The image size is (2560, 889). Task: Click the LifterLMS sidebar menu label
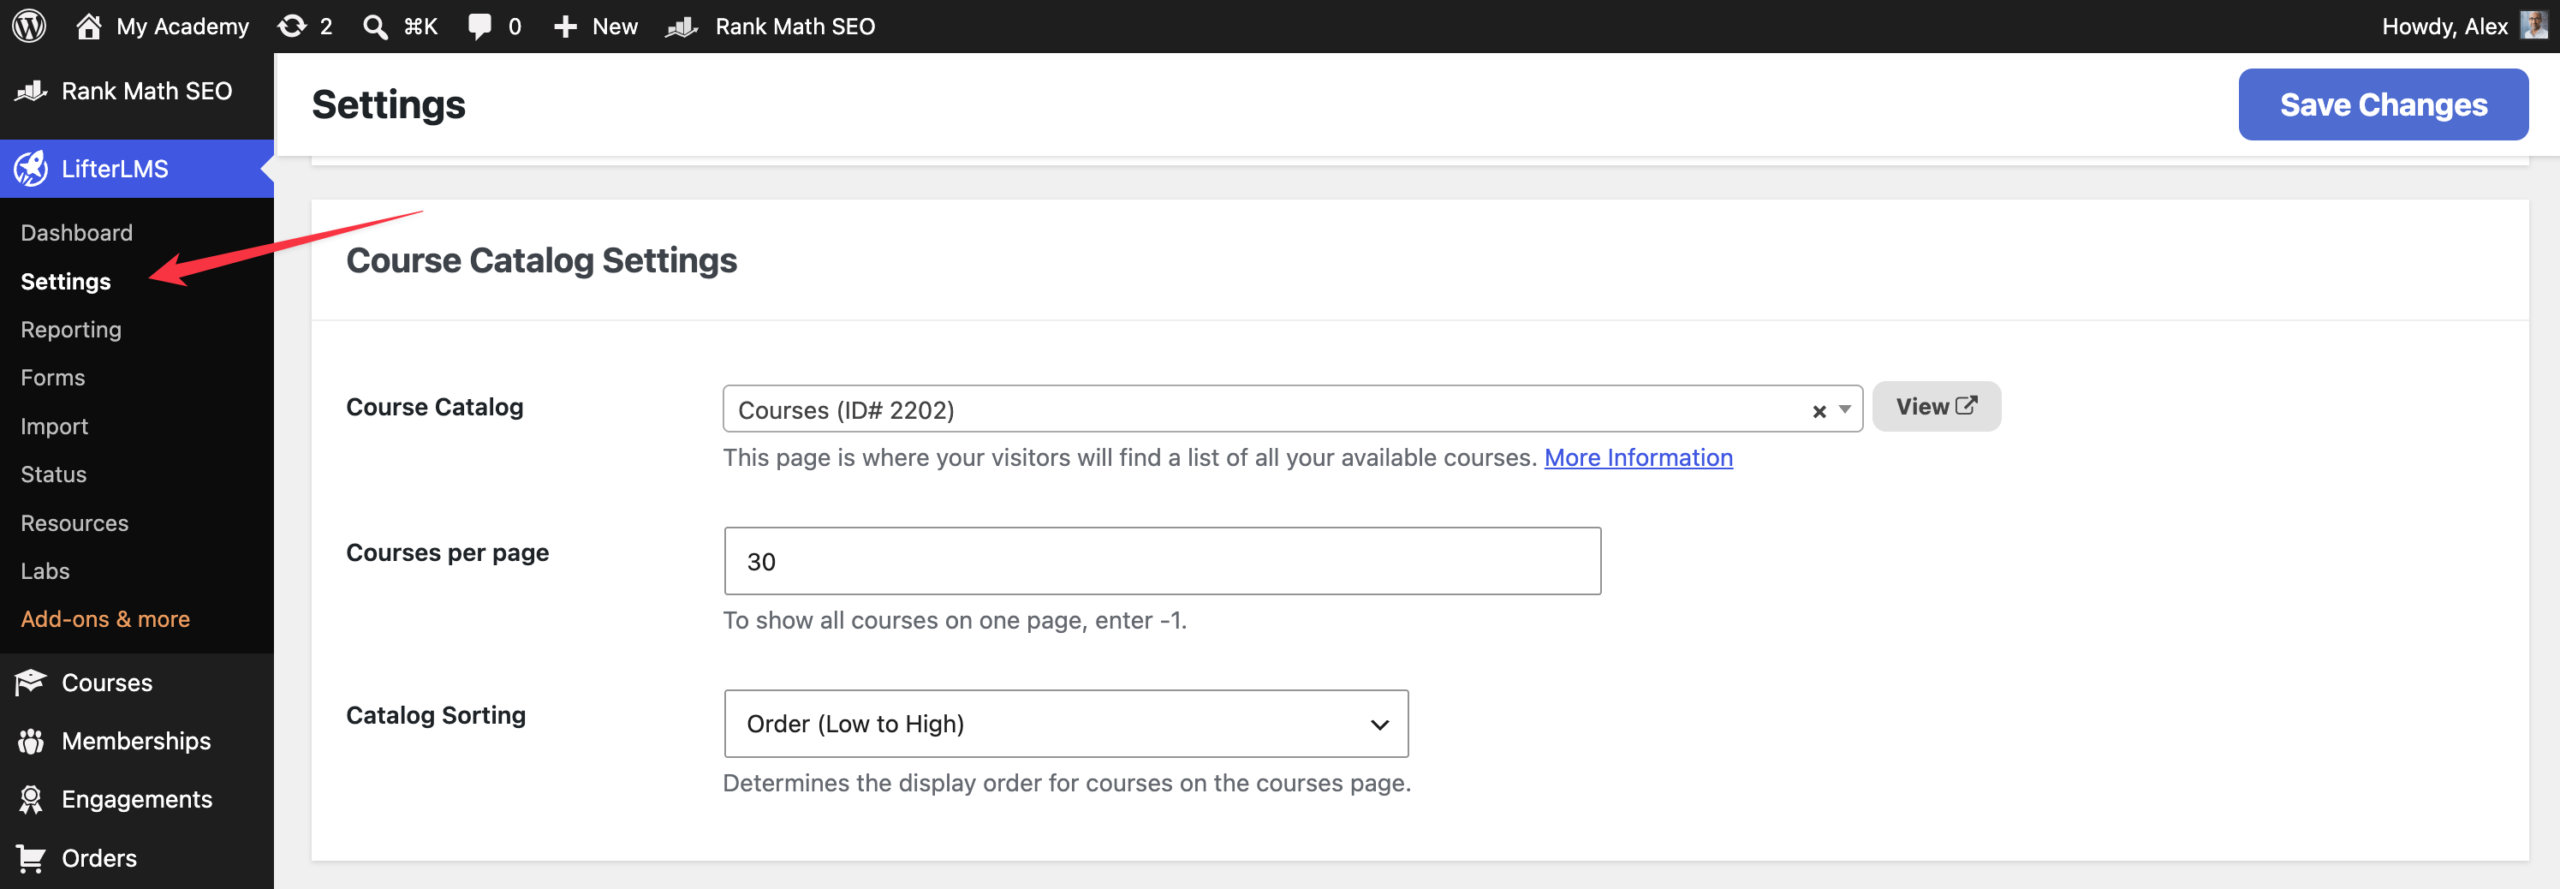115,168
